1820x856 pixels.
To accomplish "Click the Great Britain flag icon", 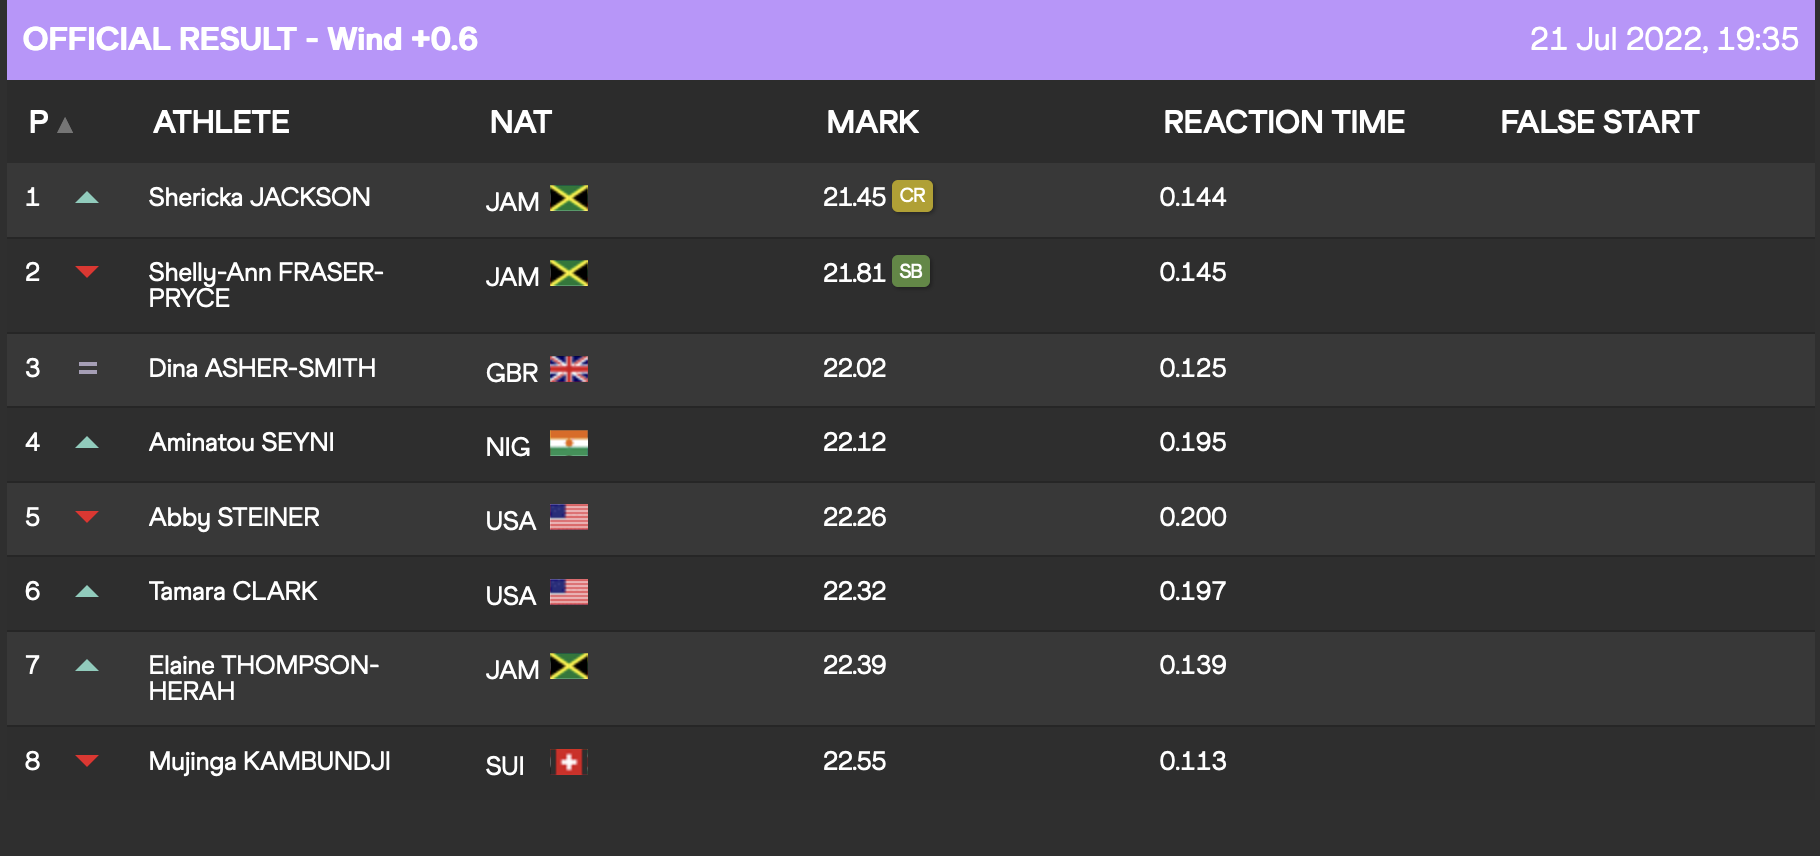I will pyautogui.click(x=568, y=370).
